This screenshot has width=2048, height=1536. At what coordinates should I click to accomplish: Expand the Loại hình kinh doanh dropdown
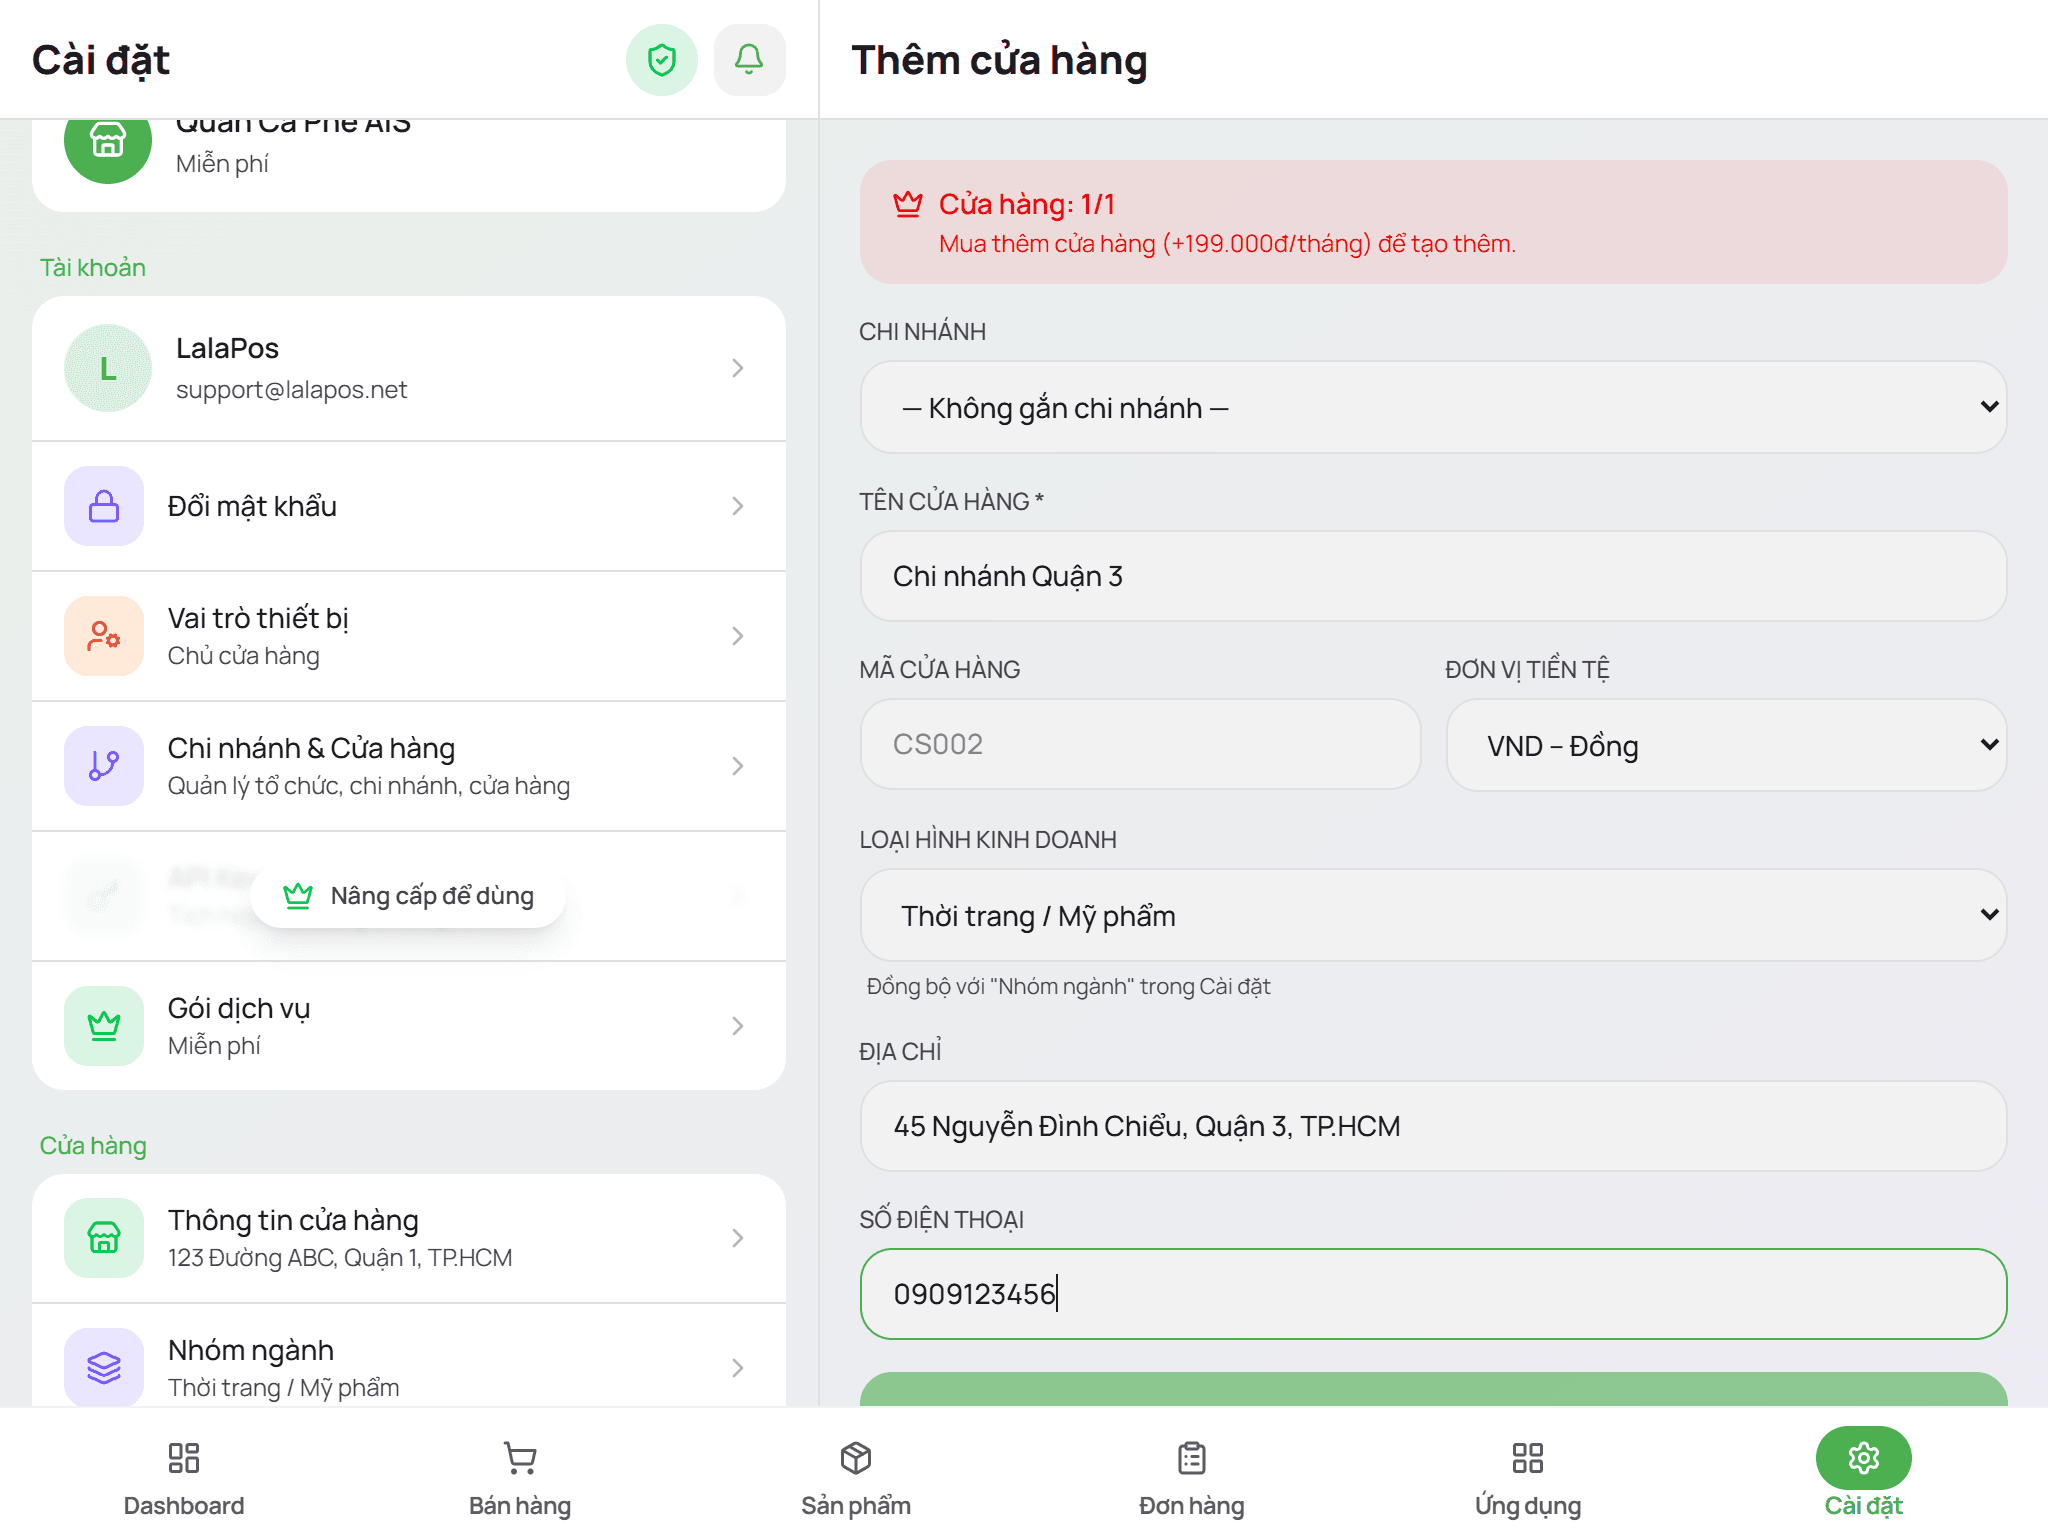click(1433, 915)
